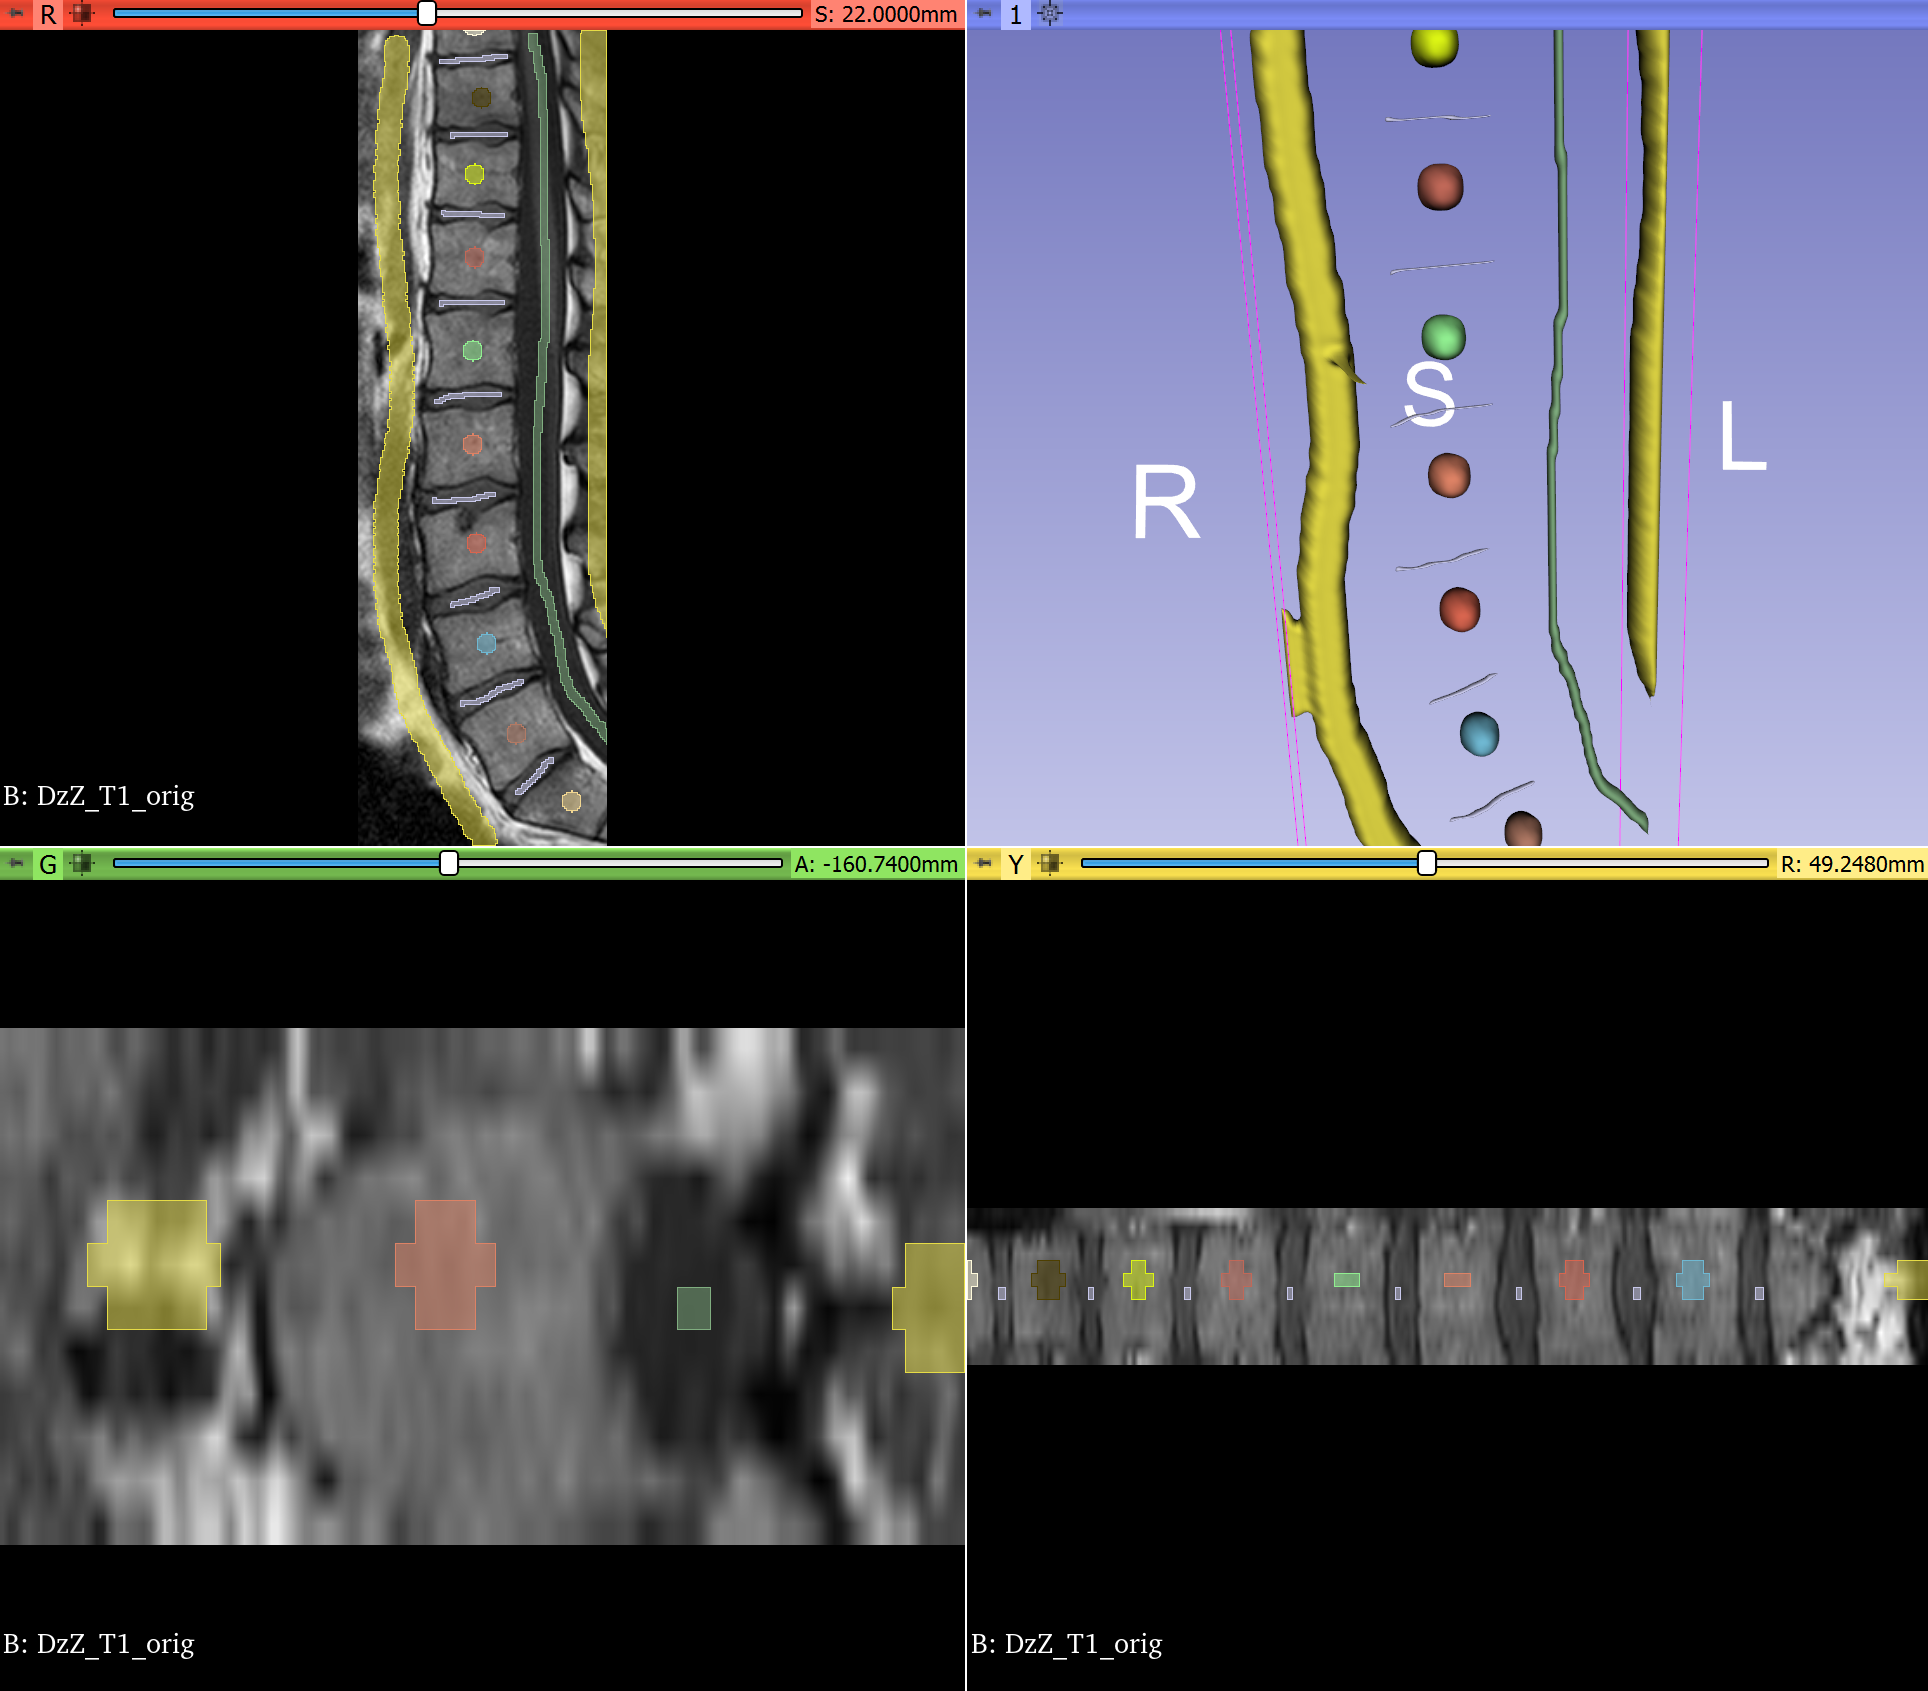The height and width of the screenshot is (1691, 1928).
Task: Click the A: -160.7400mm offset field
Action: (876, 864)
